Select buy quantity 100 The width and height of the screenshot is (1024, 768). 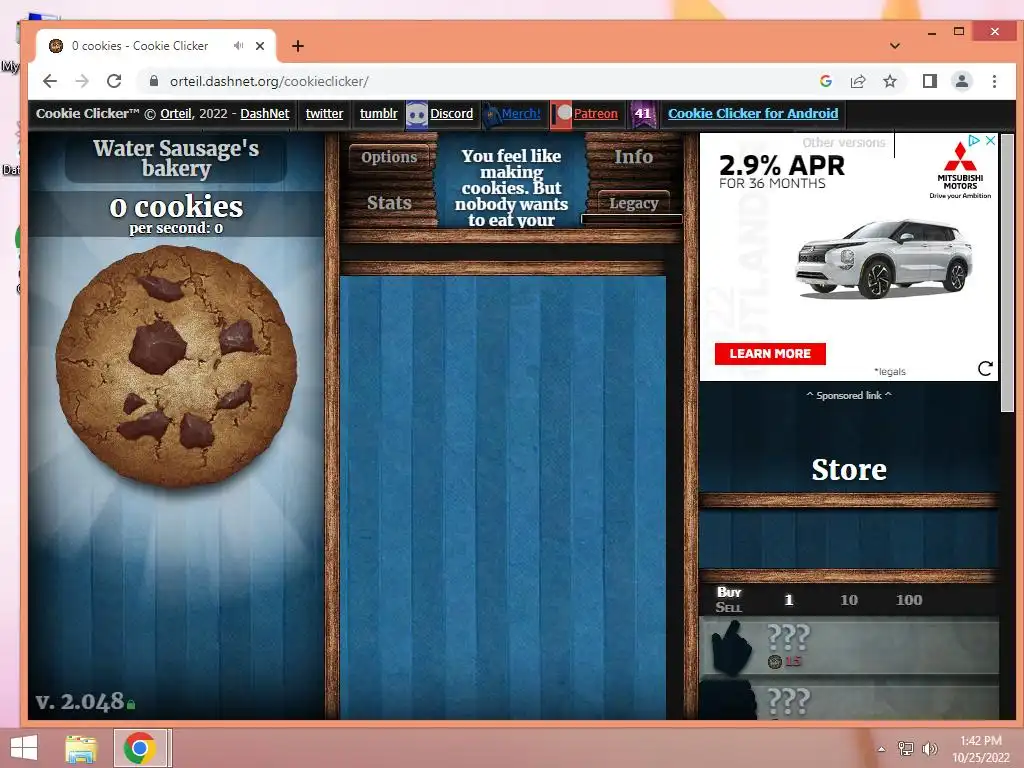click(908, 600)
